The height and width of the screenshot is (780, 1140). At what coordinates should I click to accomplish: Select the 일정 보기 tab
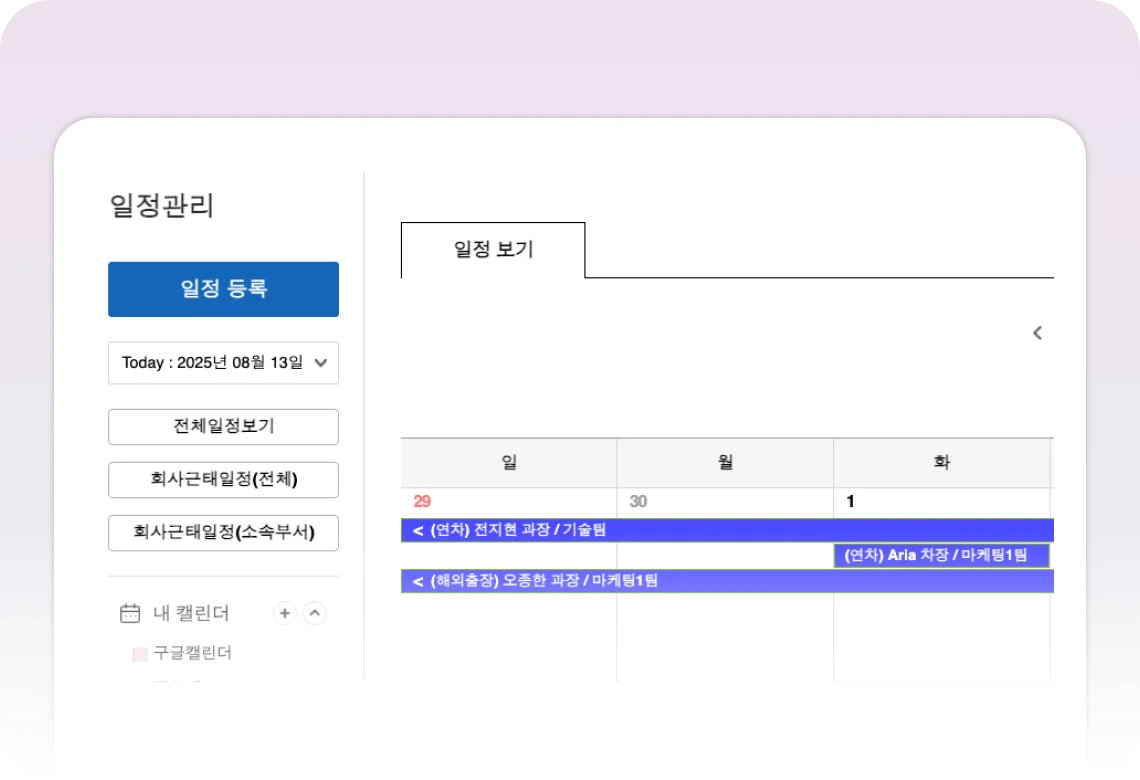pyautogui.click(x=493, y=250)
